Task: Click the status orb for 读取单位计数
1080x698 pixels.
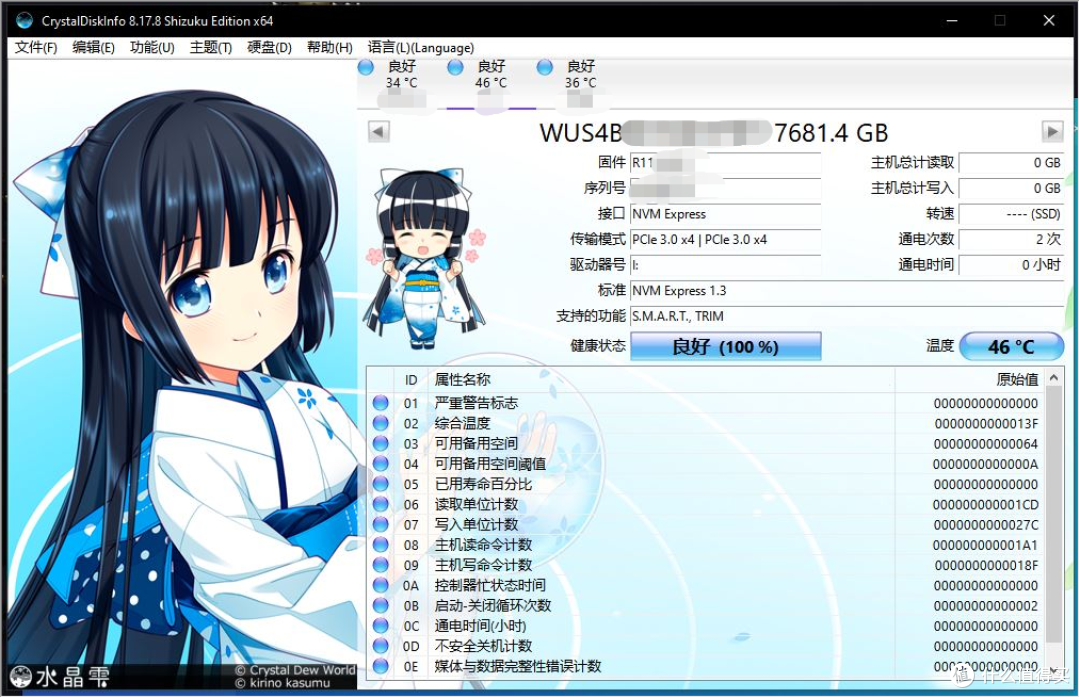Action: point(380,504)
